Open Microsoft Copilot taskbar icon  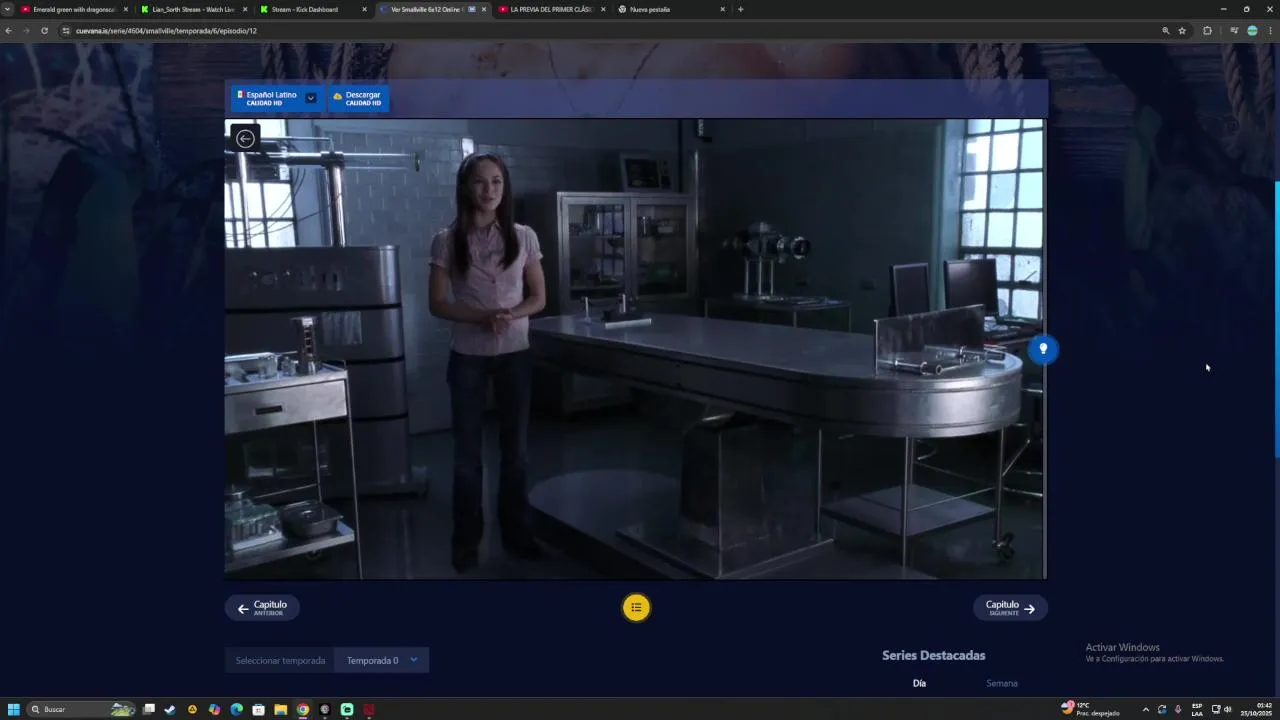pos(214,709)
